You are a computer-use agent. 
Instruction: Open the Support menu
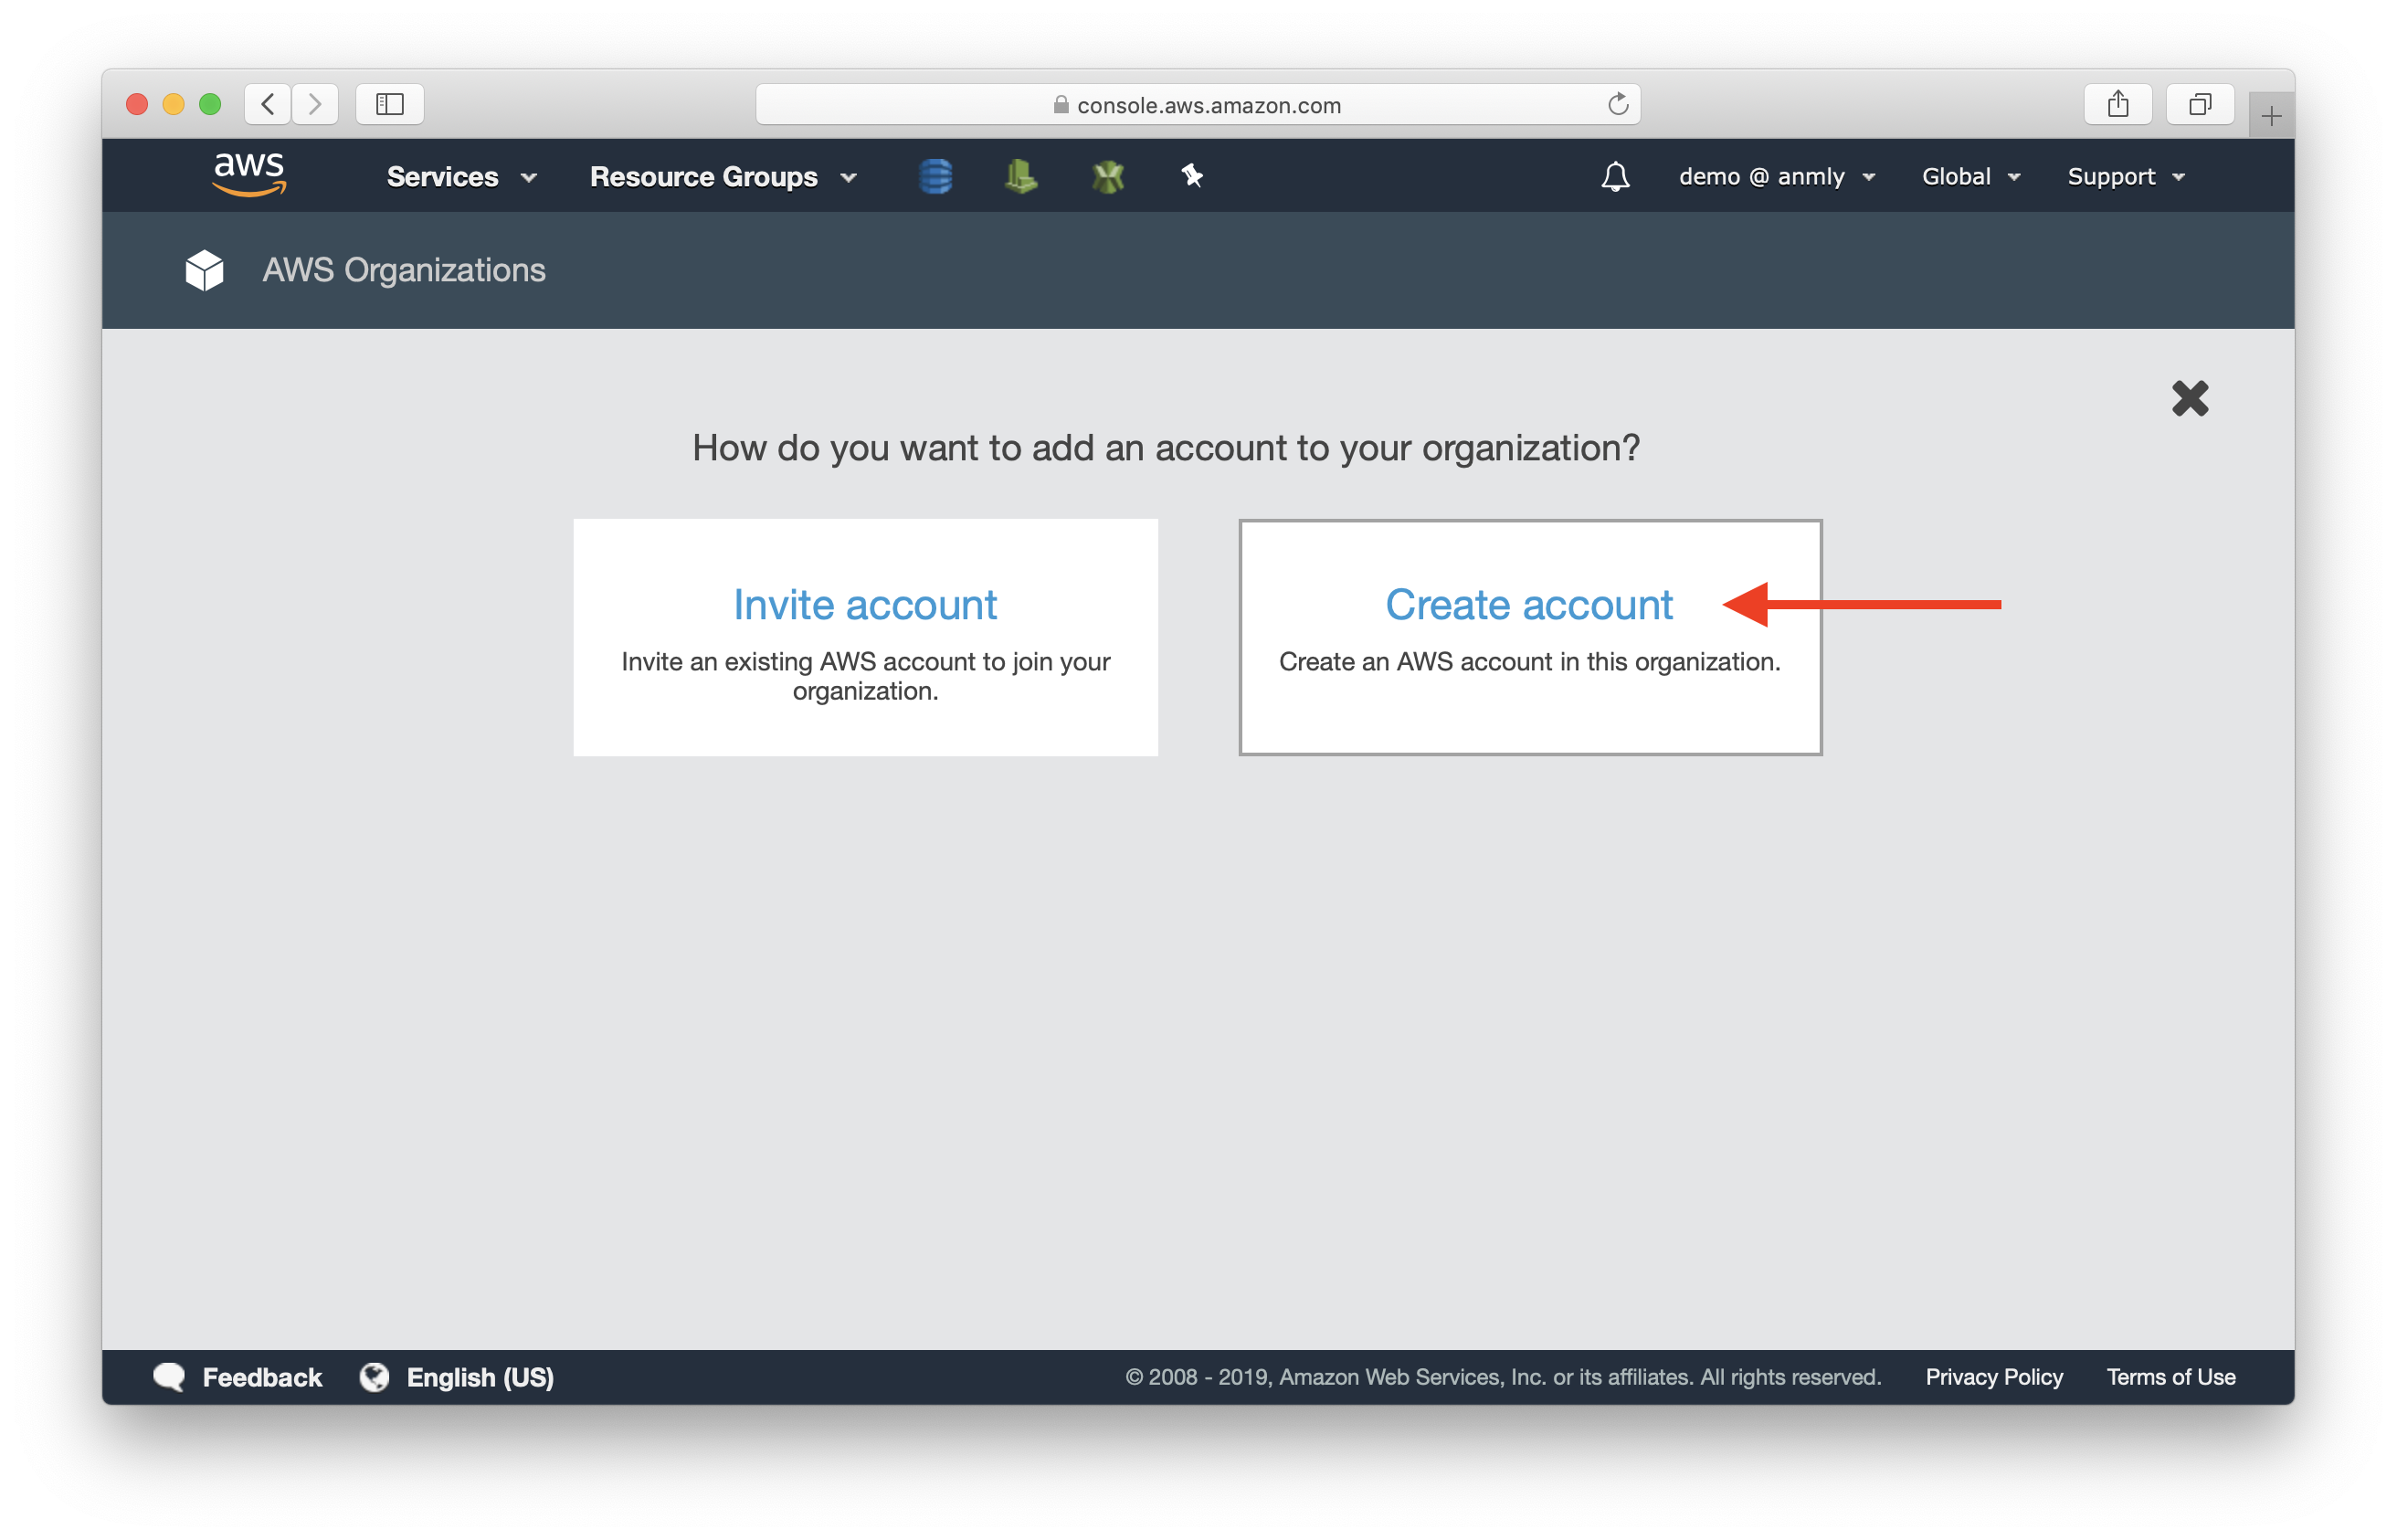pos(2125,177)
